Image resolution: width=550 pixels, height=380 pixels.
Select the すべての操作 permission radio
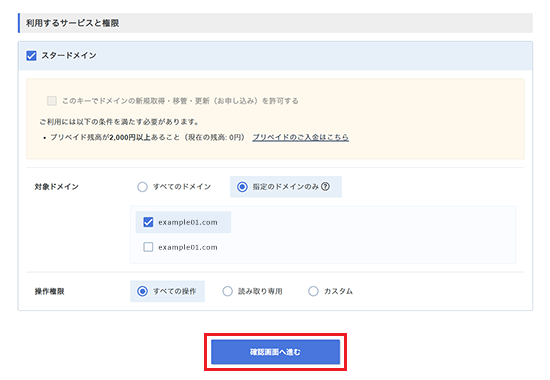click(x=142, y=291)
